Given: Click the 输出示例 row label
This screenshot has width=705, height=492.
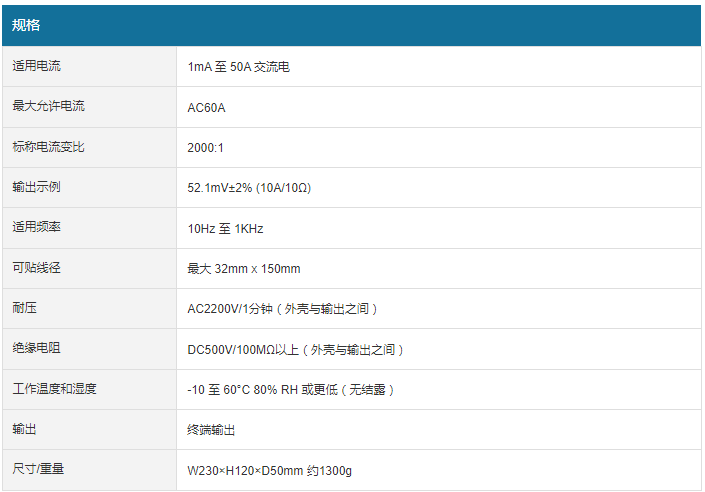Looking at the screenshot, I should (36, 187).
